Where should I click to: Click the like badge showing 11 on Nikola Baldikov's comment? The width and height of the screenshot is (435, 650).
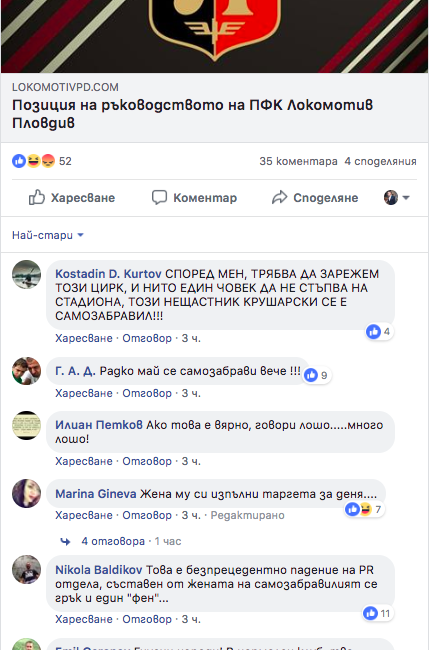click(x=377, y=613)
